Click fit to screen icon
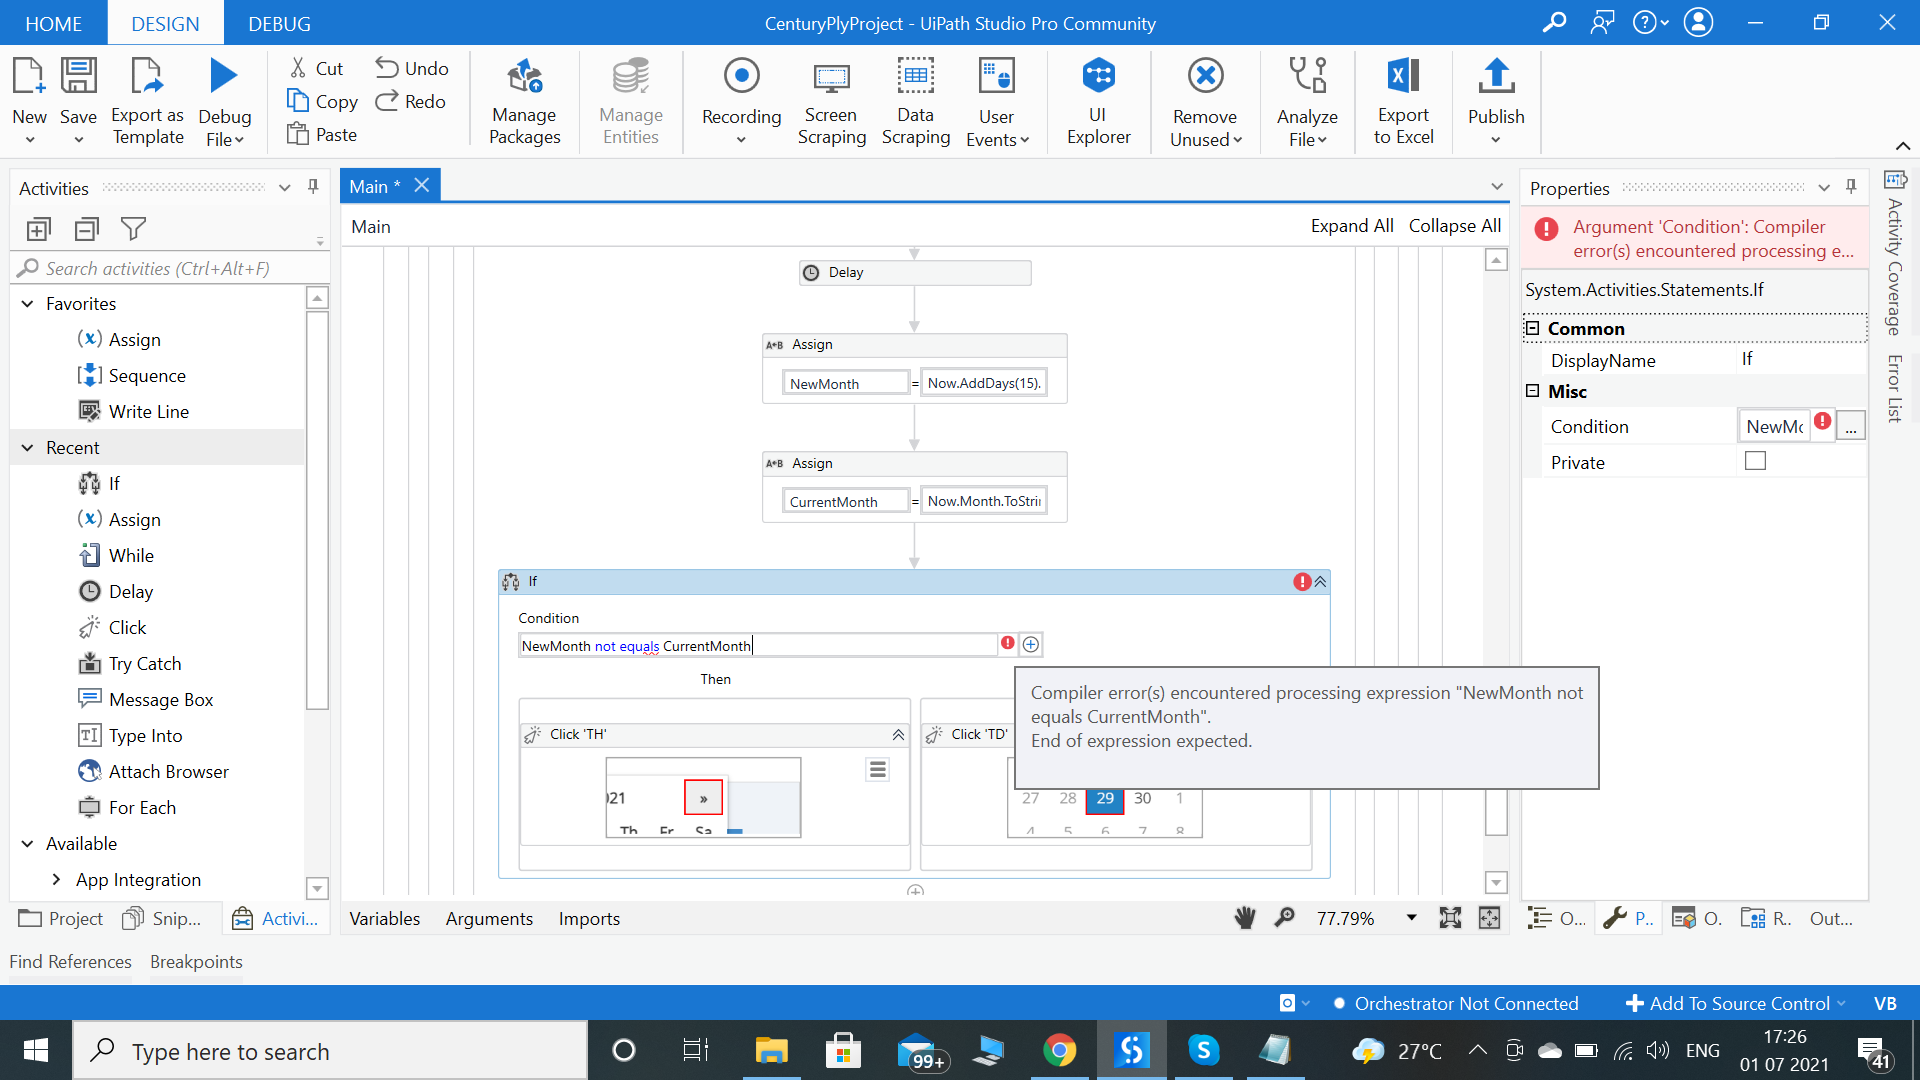Image resolution: width=1920 pixels, height=1080 pixels. click(1449, 918)
